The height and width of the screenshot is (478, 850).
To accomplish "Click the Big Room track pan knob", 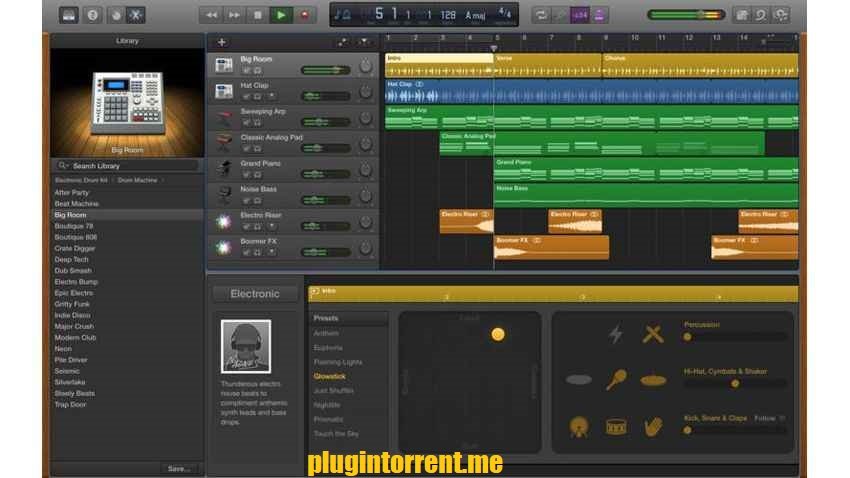I will point(365,66).
